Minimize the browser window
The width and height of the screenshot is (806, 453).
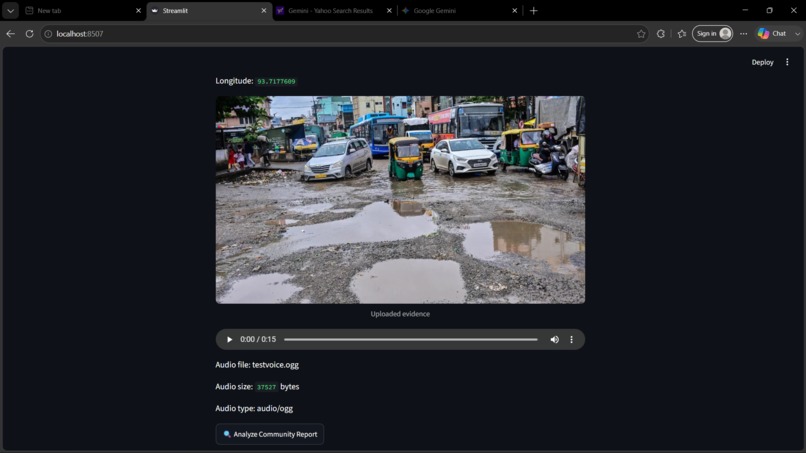pyautogui.click(x=745, y=10)
